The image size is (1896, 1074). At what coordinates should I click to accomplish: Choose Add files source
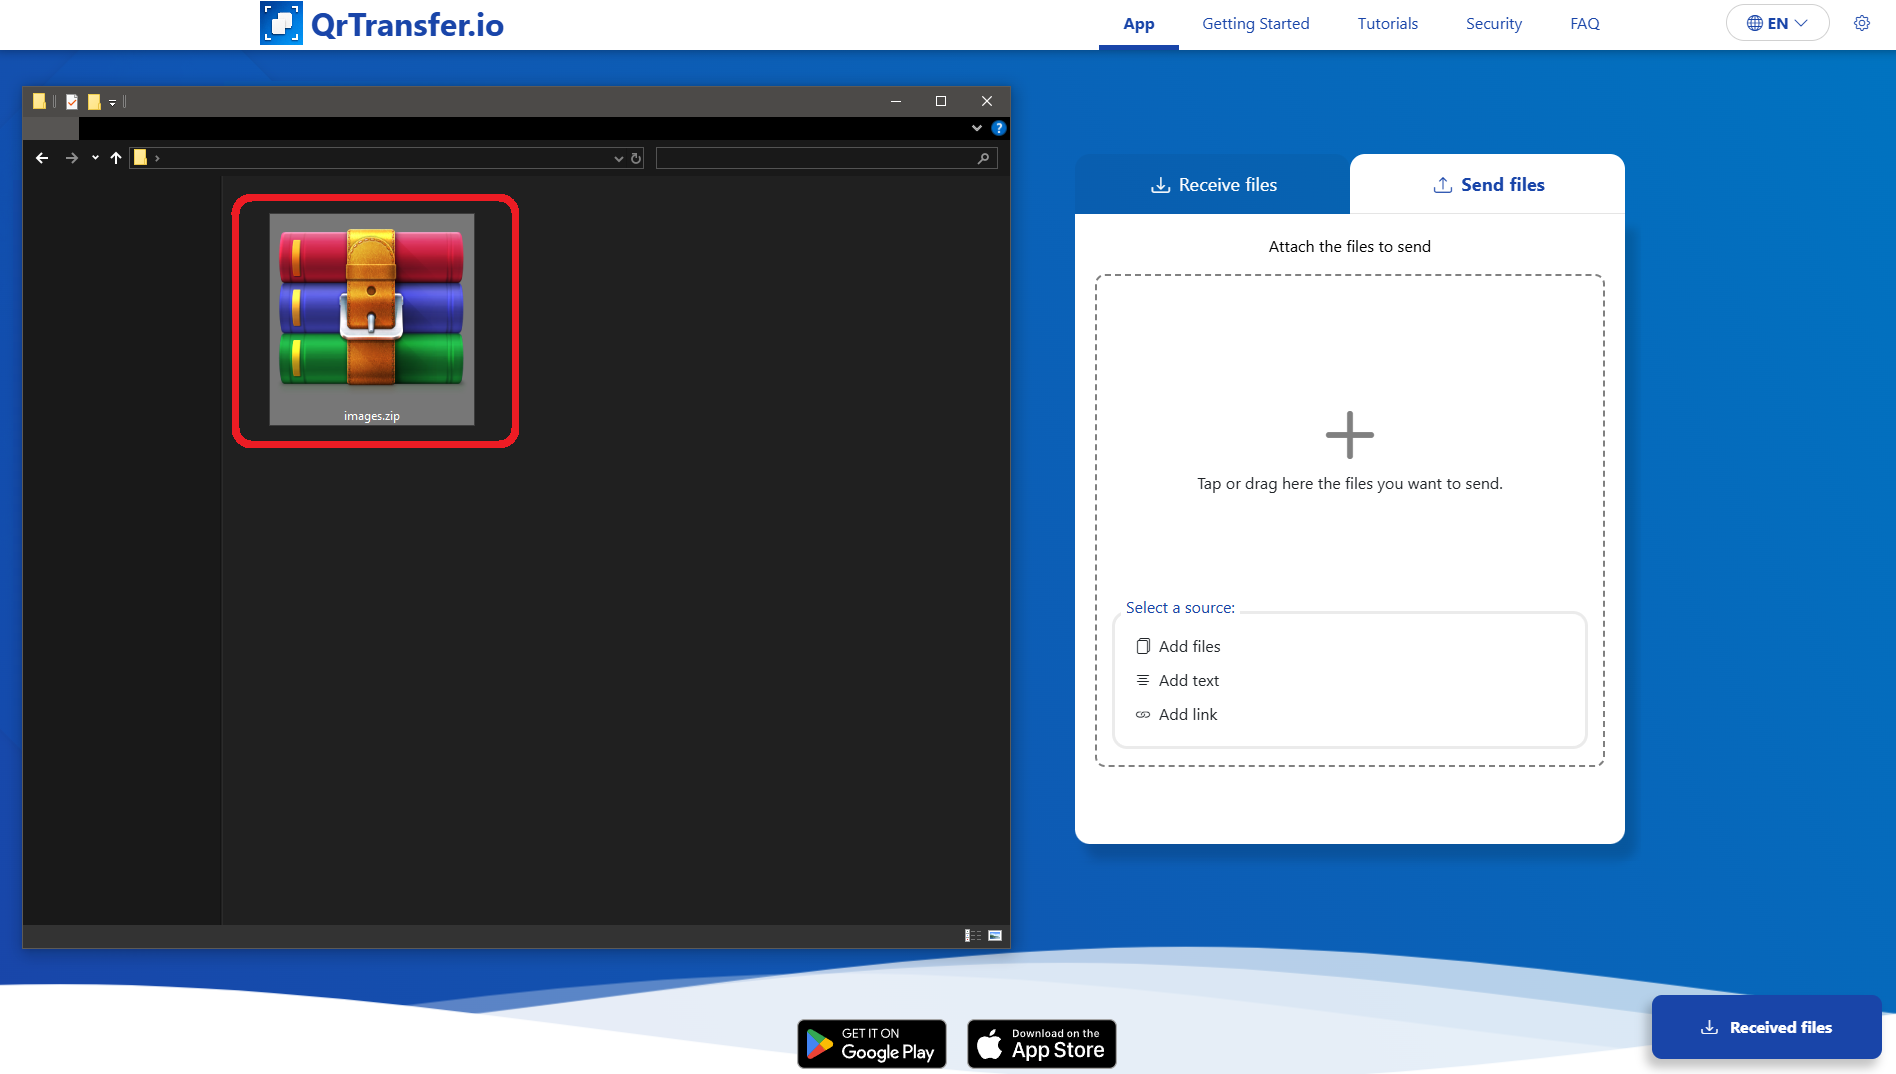(x=1178, y=646)
